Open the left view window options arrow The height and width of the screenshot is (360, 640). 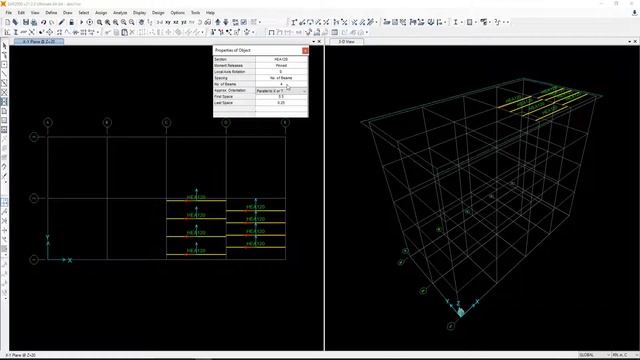[313, 42]
